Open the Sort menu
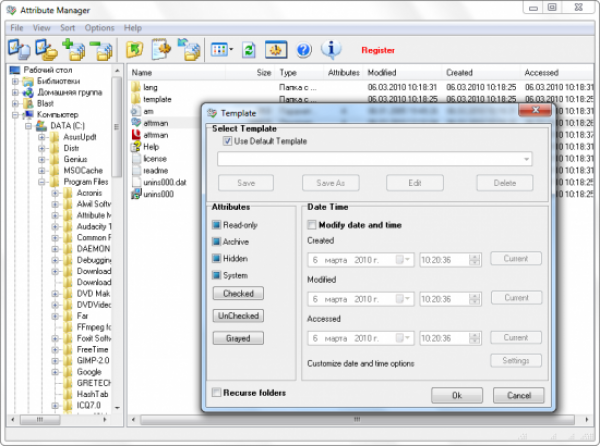Image resolution: width=600 pixels, height=446 pixels. click(x=68, y=27)
